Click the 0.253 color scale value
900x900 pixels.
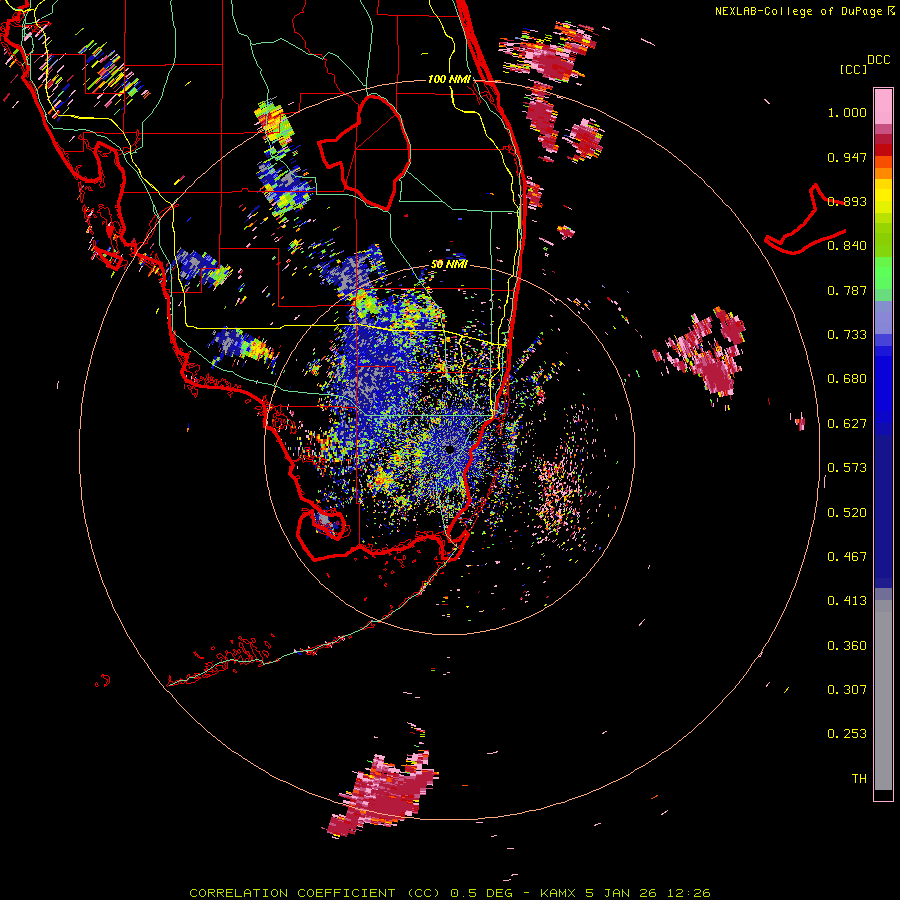click(847, 734)
